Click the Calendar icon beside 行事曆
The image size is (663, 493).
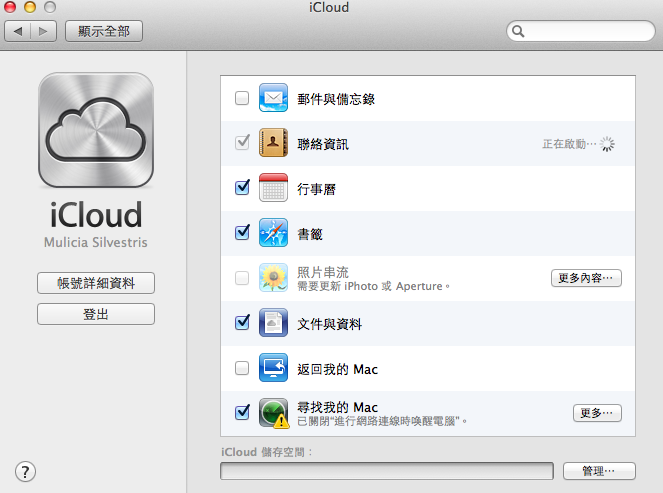coord(273,187)
